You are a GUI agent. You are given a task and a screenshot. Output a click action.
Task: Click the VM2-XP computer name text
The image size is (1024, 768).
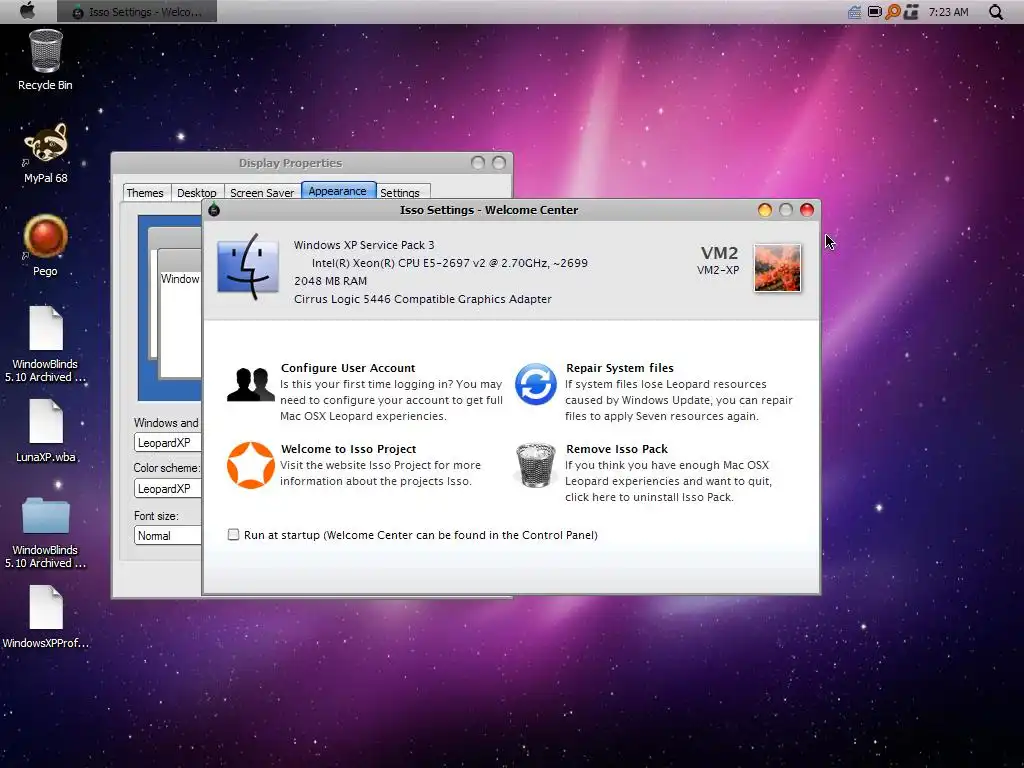pos(718,270)
